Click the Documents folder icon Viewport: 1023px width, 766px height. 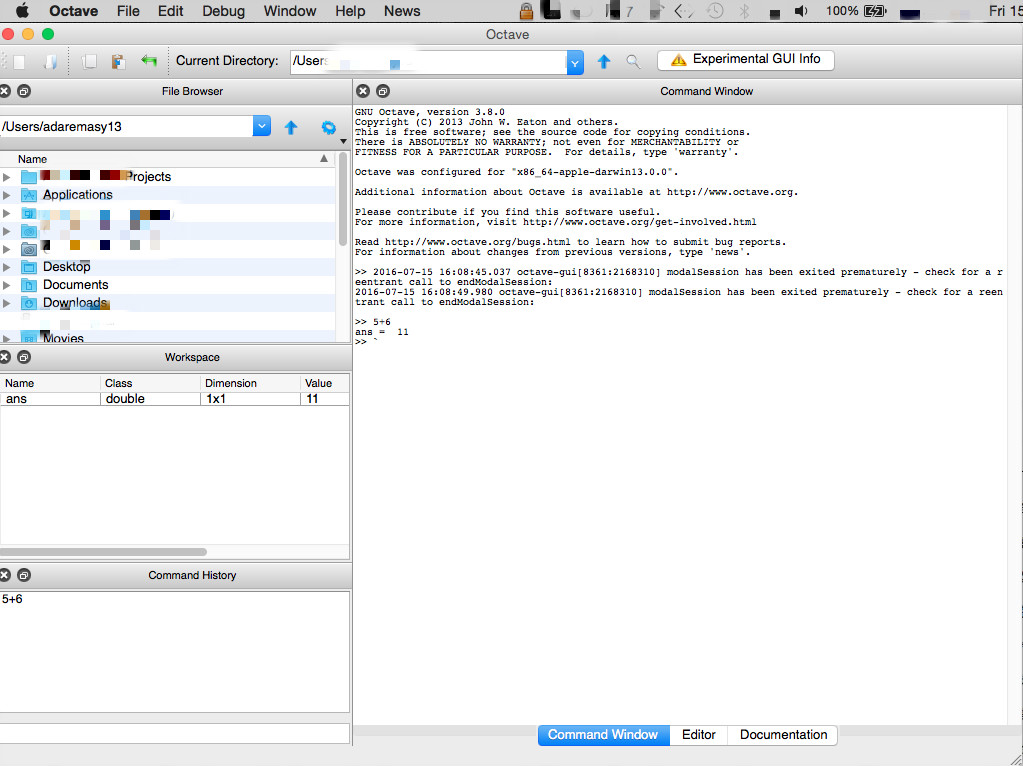29,284
